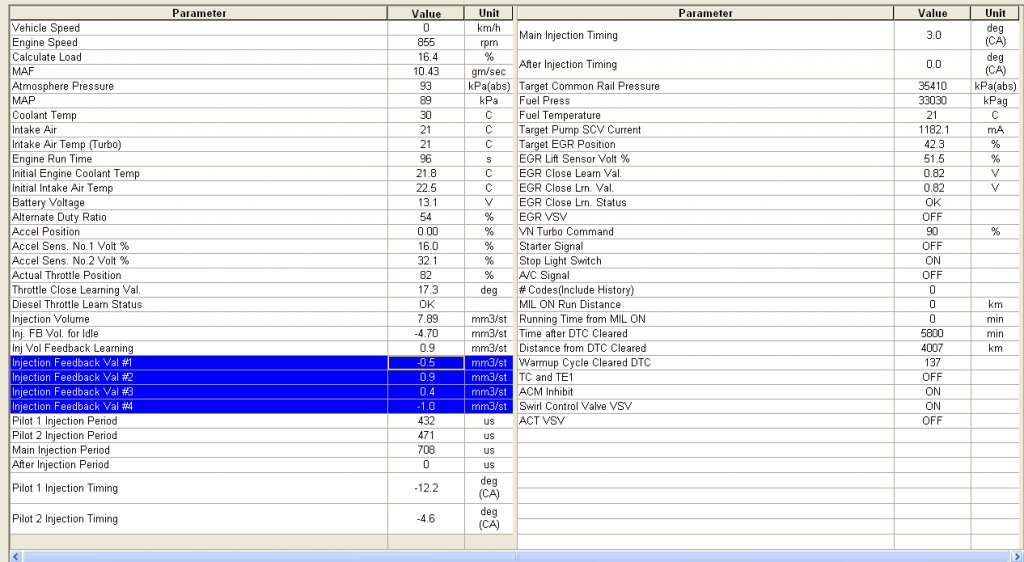Image resolution: width=1024 pixels, height=562 pixels.
Task: Select Swirl Control Valve VSV row
Action: point(769,406)
